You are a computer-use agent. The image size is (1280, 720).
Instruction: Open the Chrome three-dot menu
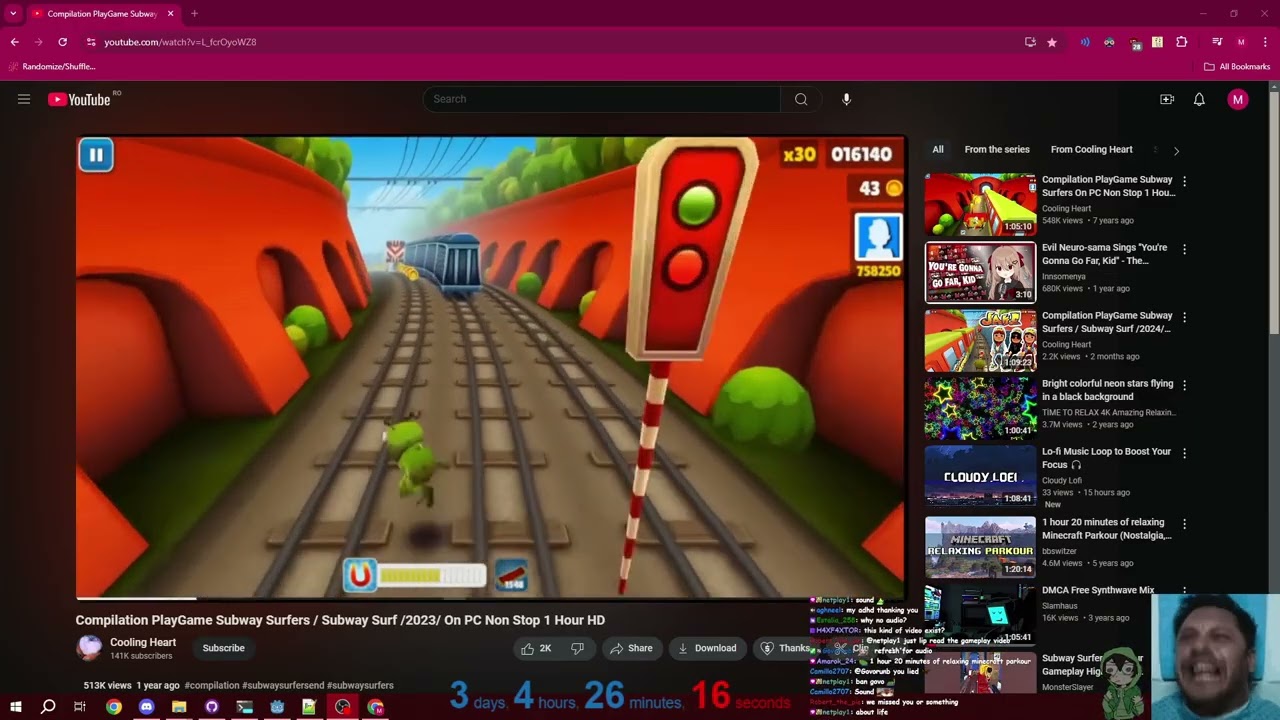1265,42
